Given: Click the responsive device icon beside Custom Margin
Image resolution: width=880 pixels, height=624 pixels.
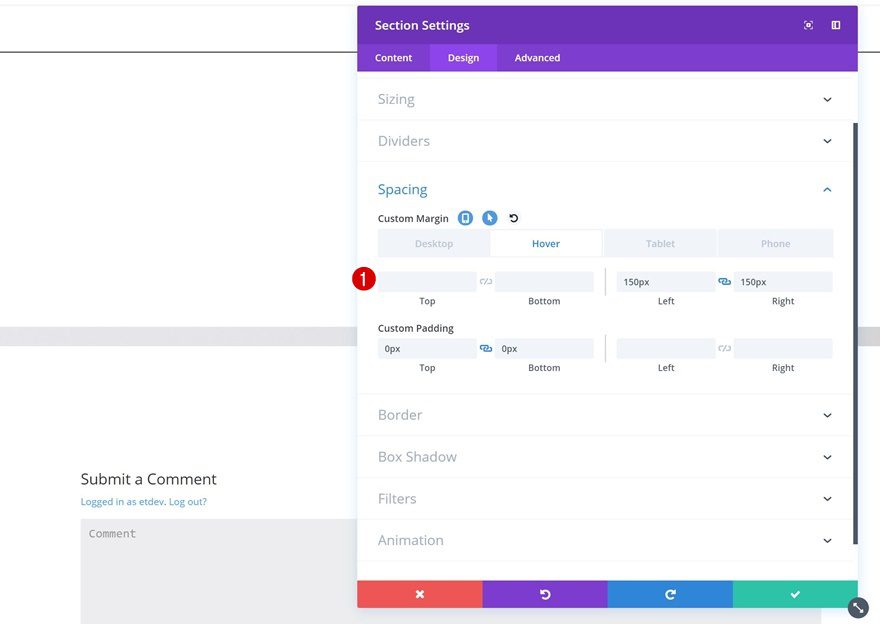Looking at the screenshot, I should click(x=465, y=218).
